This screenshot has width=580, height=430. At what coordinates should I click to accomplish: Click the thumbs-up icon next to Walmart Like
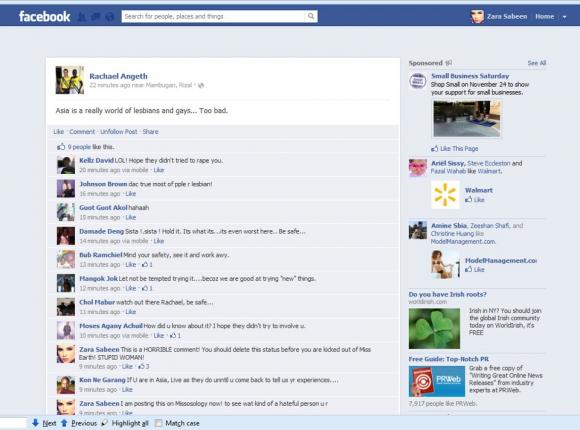468,199
